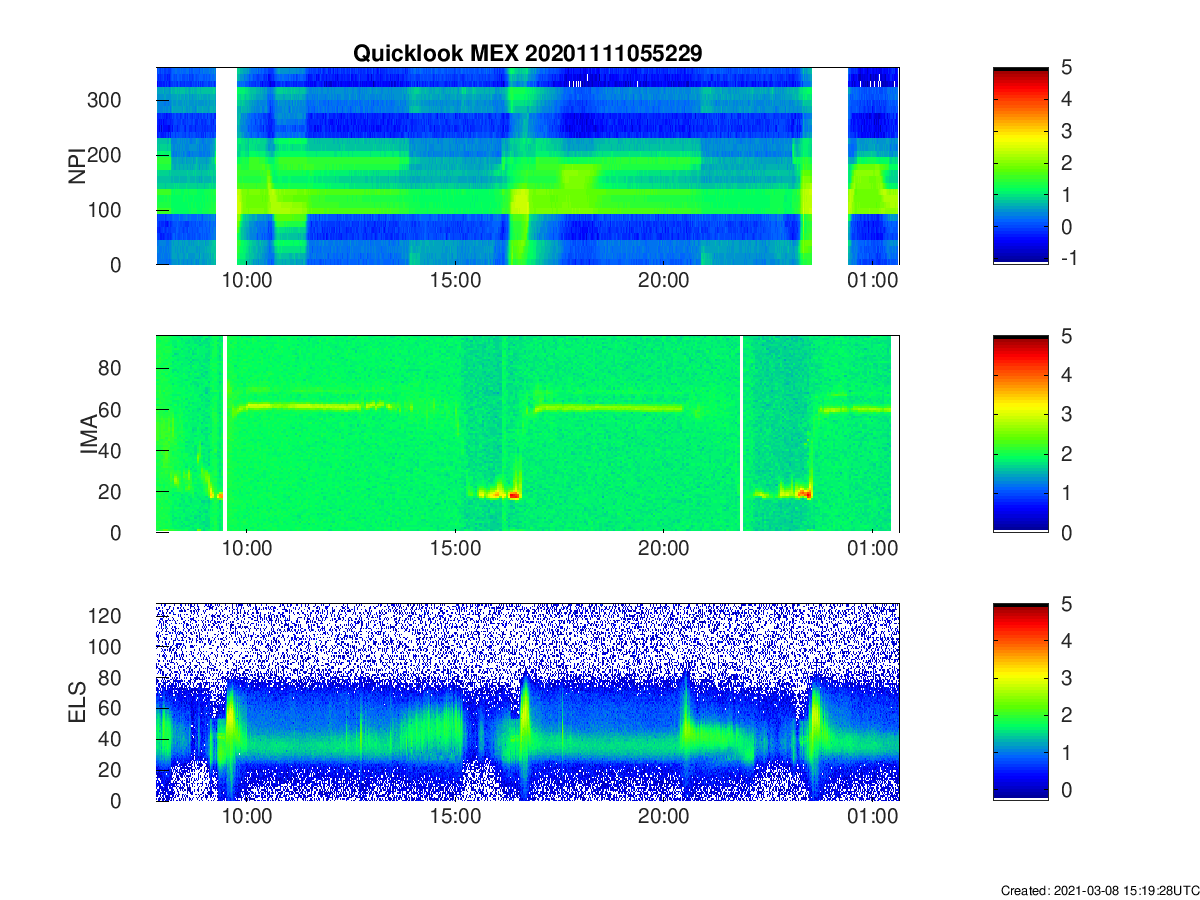Select the NPI y-axis label
This screenshot has width=1200, height=900.
(77, 166)
